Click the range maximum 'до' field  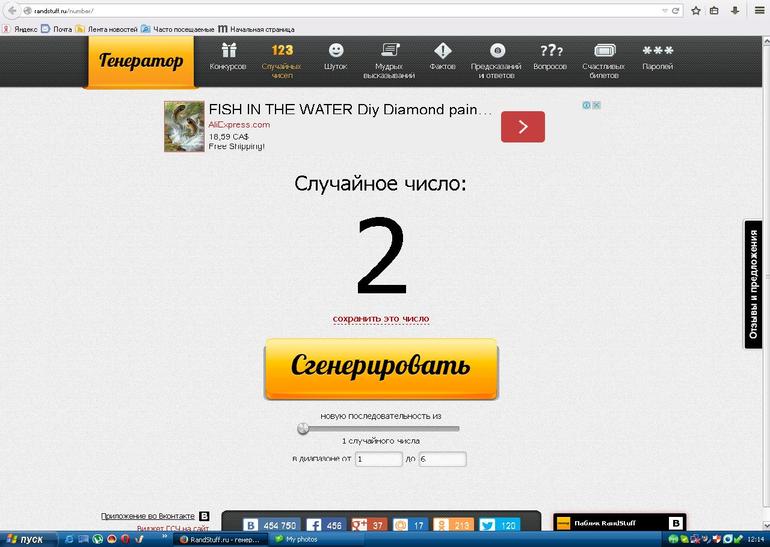442,459
